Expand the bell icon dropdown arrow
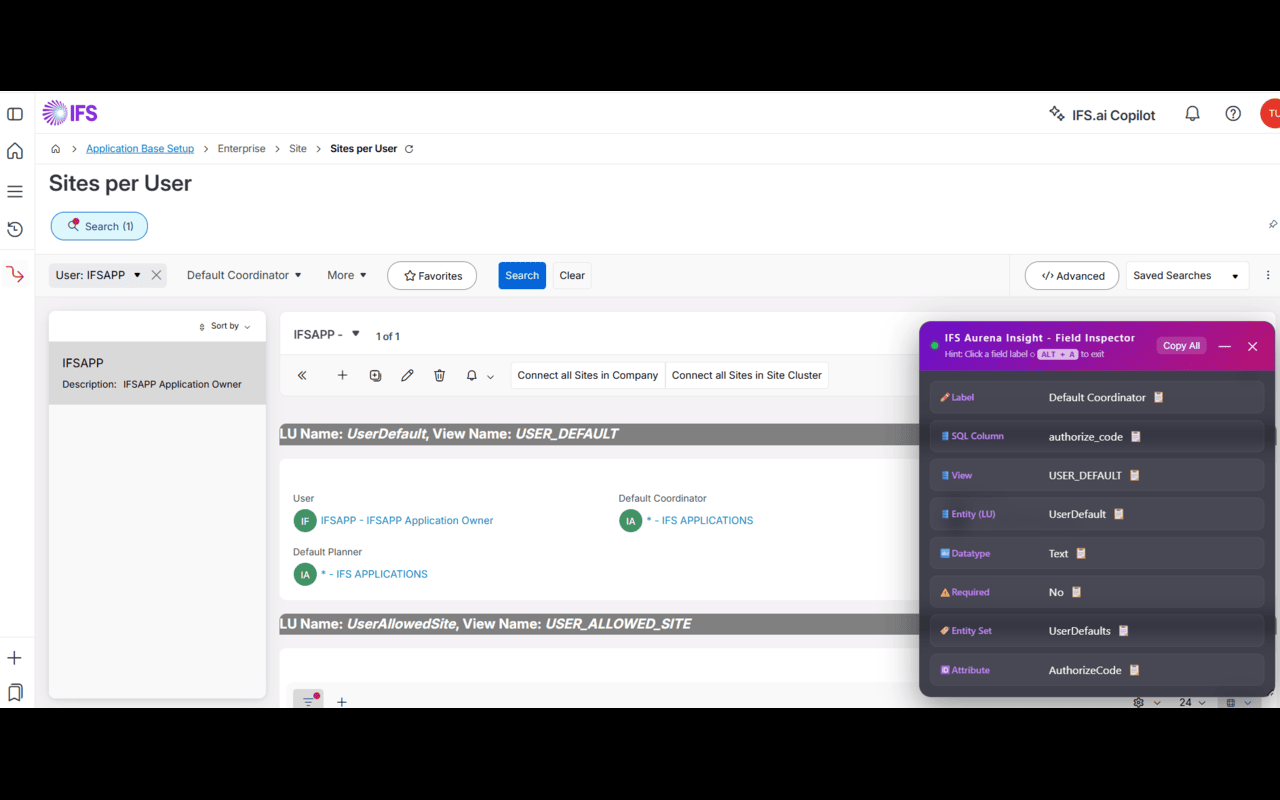Screen dimensions: 1280x800 click(x=490, y=377)
